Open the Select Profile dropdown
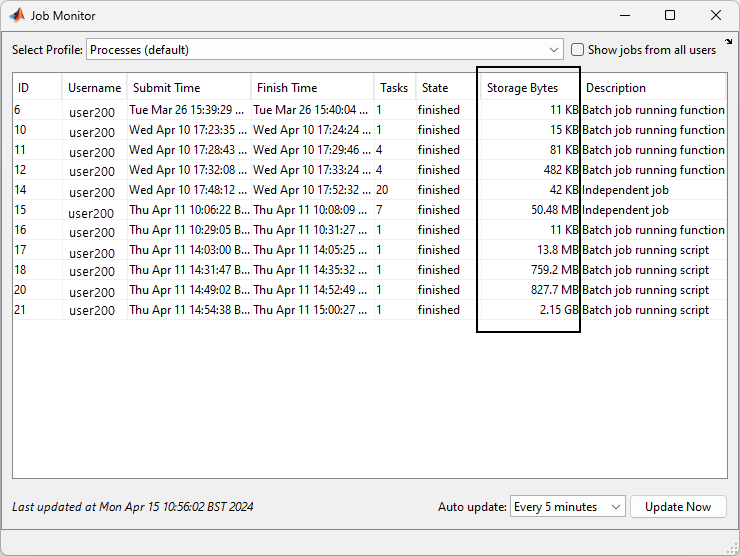 [x=325, y=50]
